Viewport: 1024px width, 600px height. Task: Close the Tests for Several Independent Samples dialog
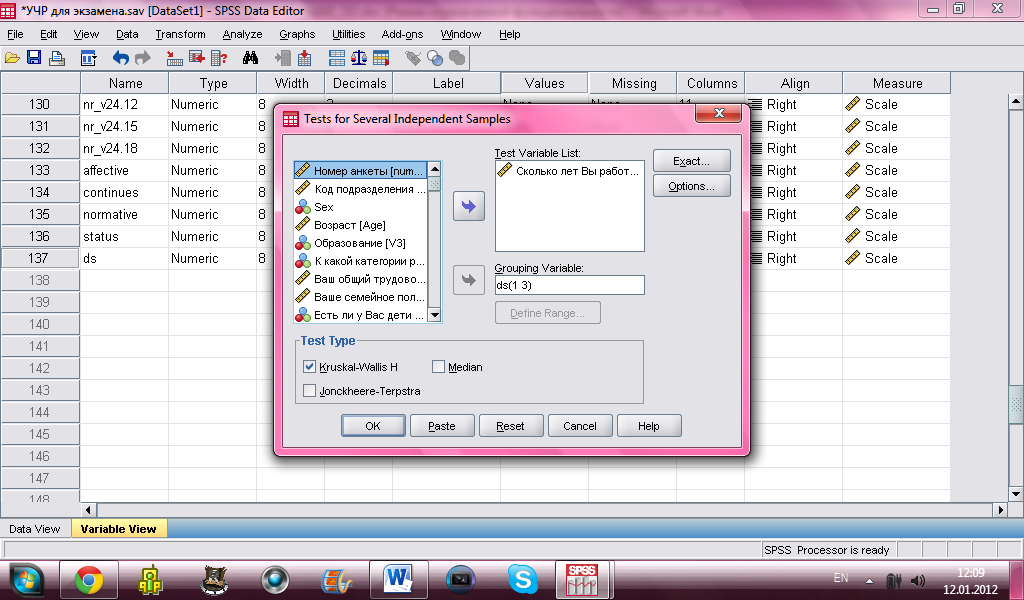tap(719, 113)
